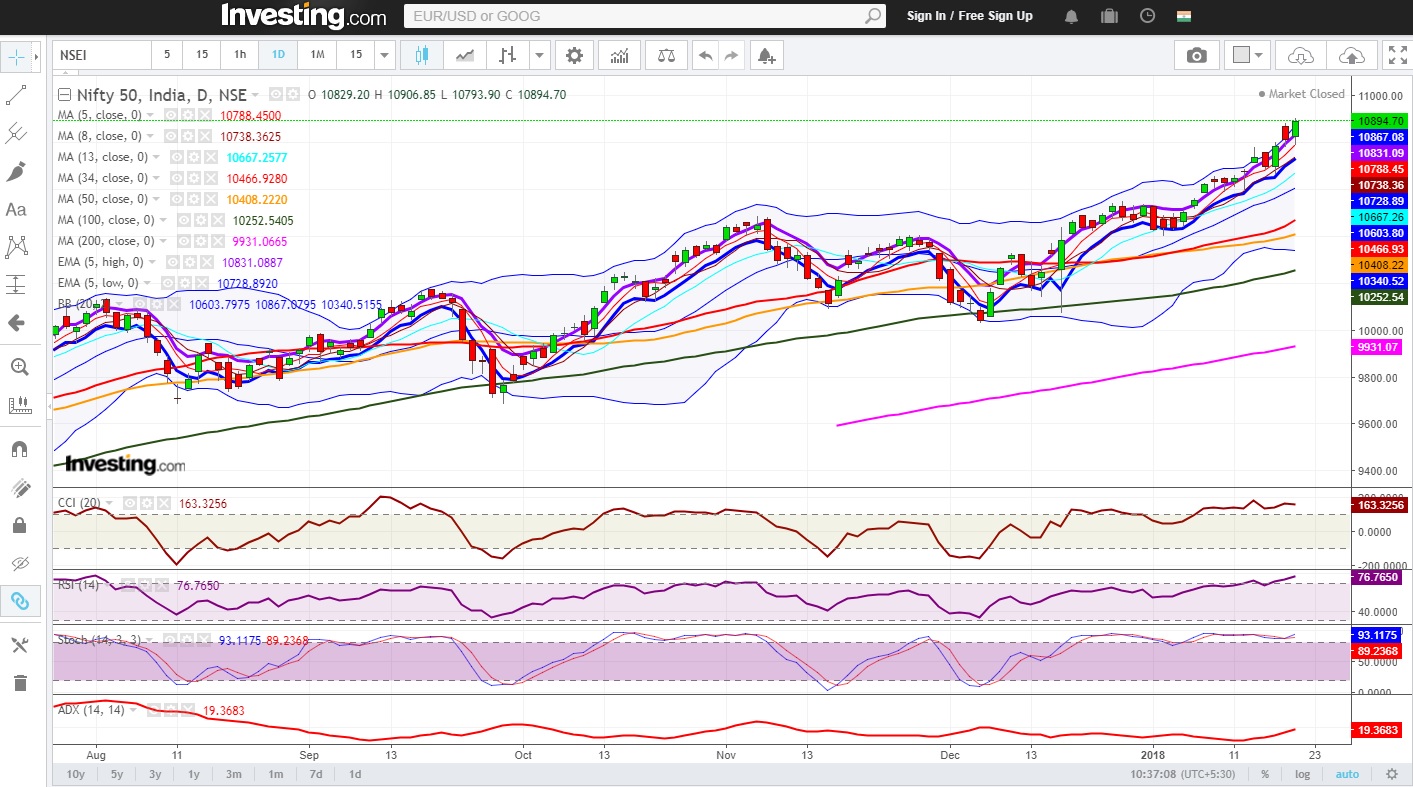Hide the MA (200, close, 0) indicator
Viewport: 1413px width, 787px height.
pyautogui.click(x=182, y=241)
